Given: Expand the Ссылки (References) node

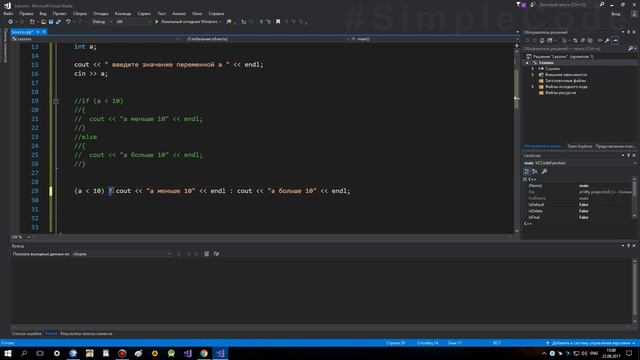Looking at the screenshot, I should tap(533, 69).
